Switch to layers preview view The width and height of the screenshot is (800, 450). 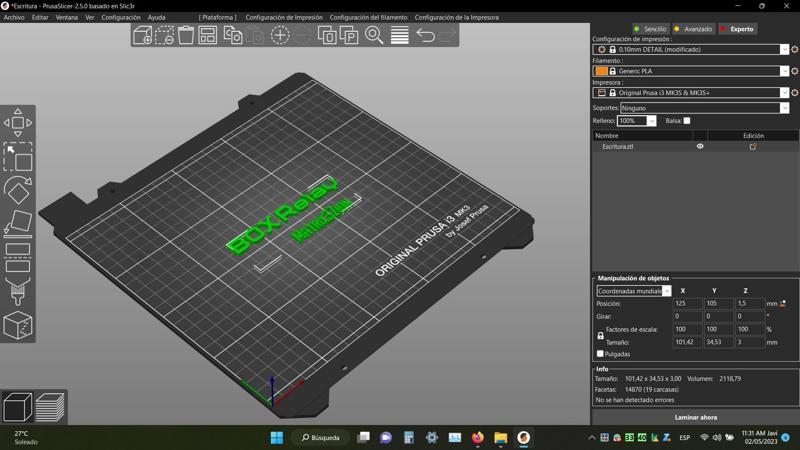pos(50,407)
